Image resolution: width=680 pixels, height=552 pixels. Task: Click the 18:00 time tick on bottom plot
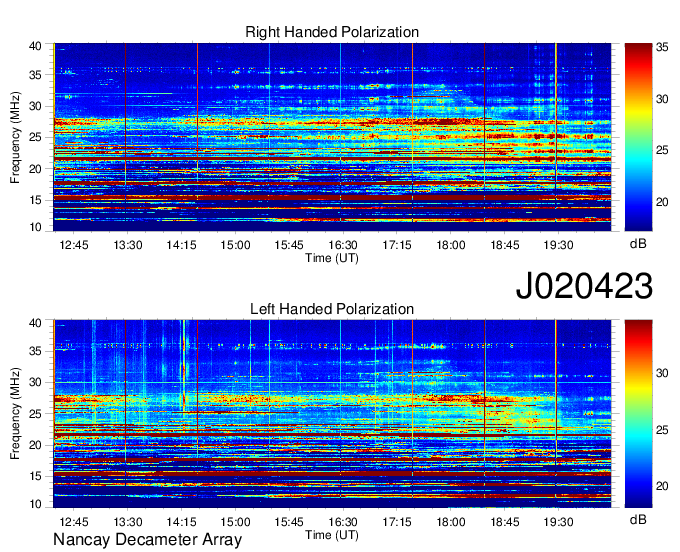pos(451,522)
